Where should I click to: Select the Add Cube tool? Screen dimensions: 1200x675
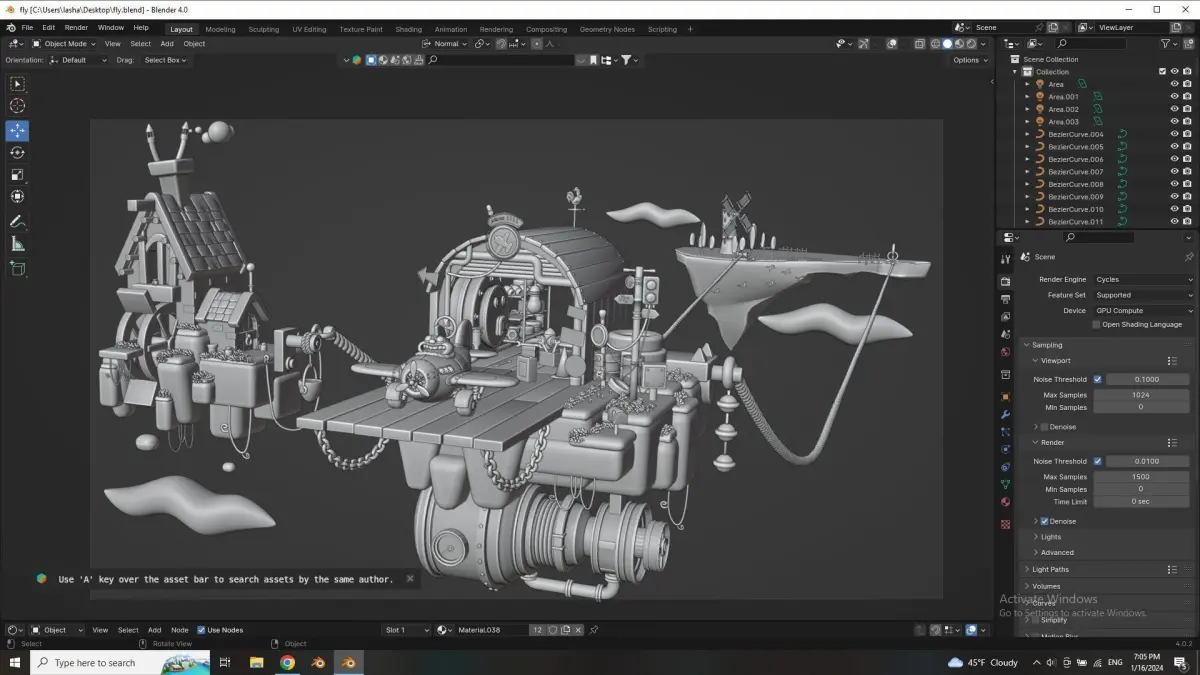click(x=17, y=268)
